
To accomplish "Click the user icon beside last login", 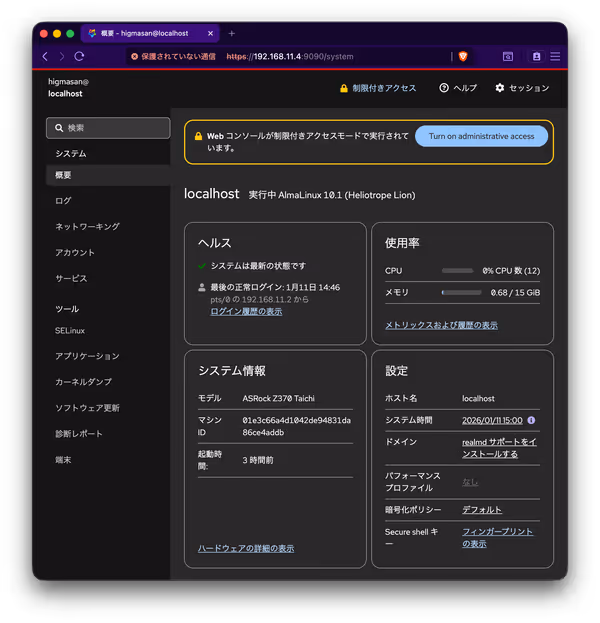I will coord(202,287).
